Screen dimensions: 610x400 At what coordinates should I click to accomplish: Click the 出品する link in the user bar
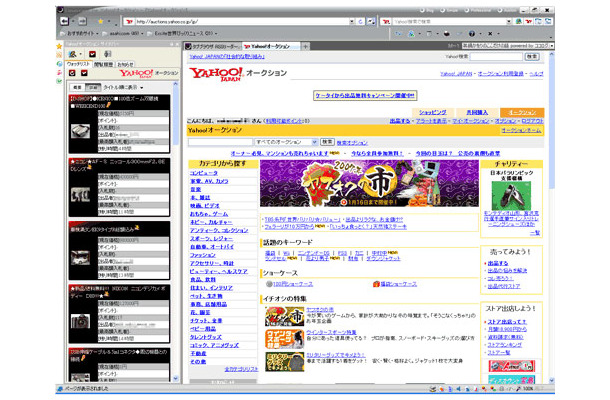click(x=400, y=121)
